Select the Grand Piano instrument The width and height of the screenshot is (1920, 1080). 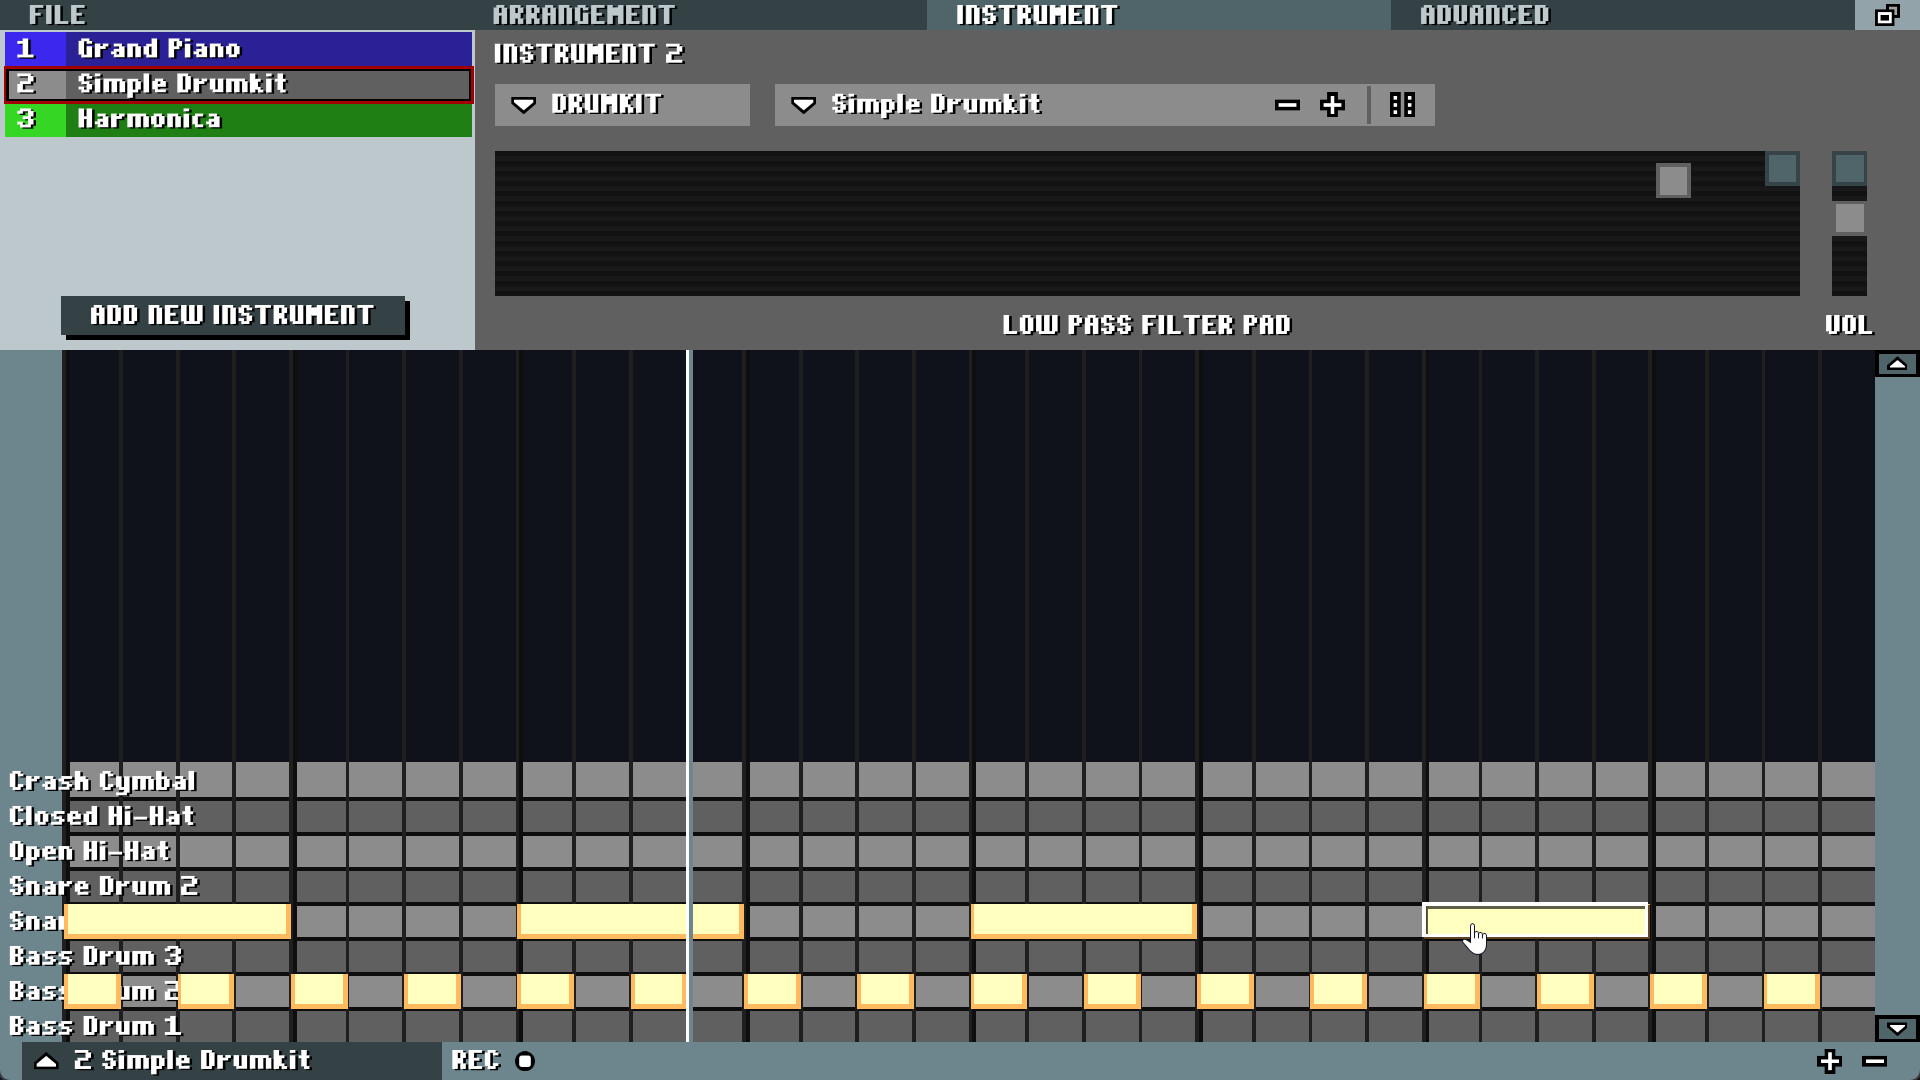[238, 48]
